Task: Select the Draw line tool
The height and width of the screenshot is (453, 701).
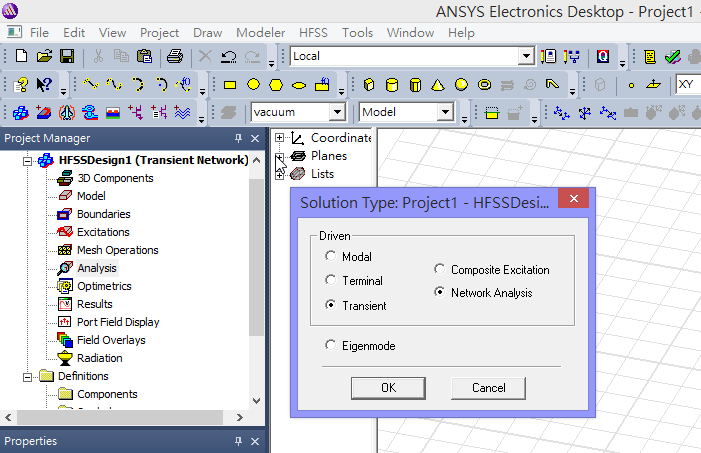Action: click(91, 84)
